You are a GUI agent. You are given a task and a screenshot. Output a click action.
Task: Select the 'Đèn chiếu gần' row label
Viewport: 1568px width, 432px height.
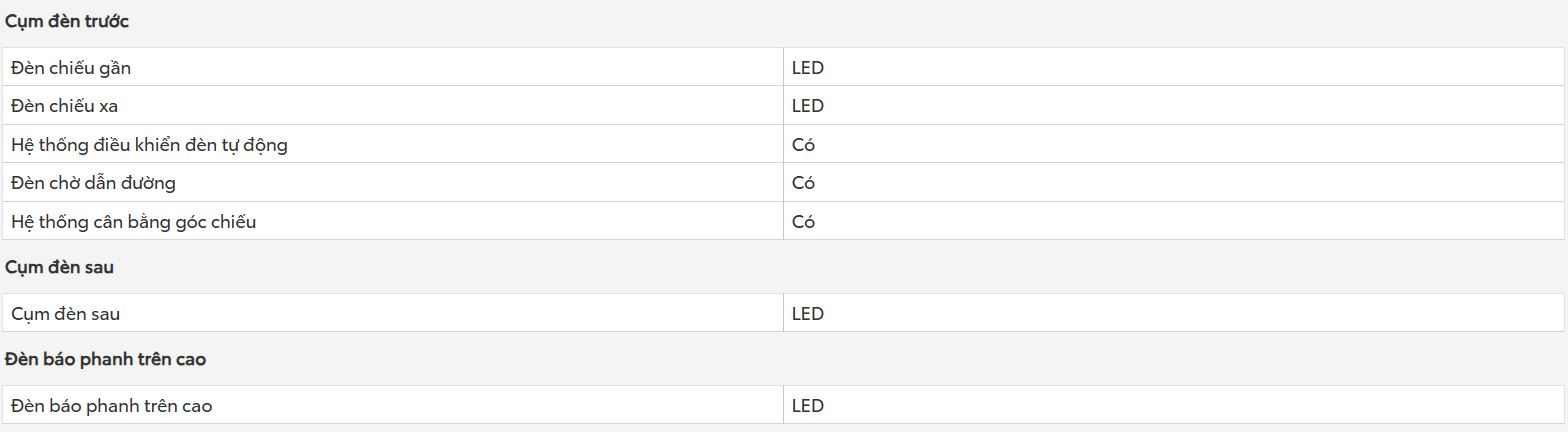tap(71, 68)
